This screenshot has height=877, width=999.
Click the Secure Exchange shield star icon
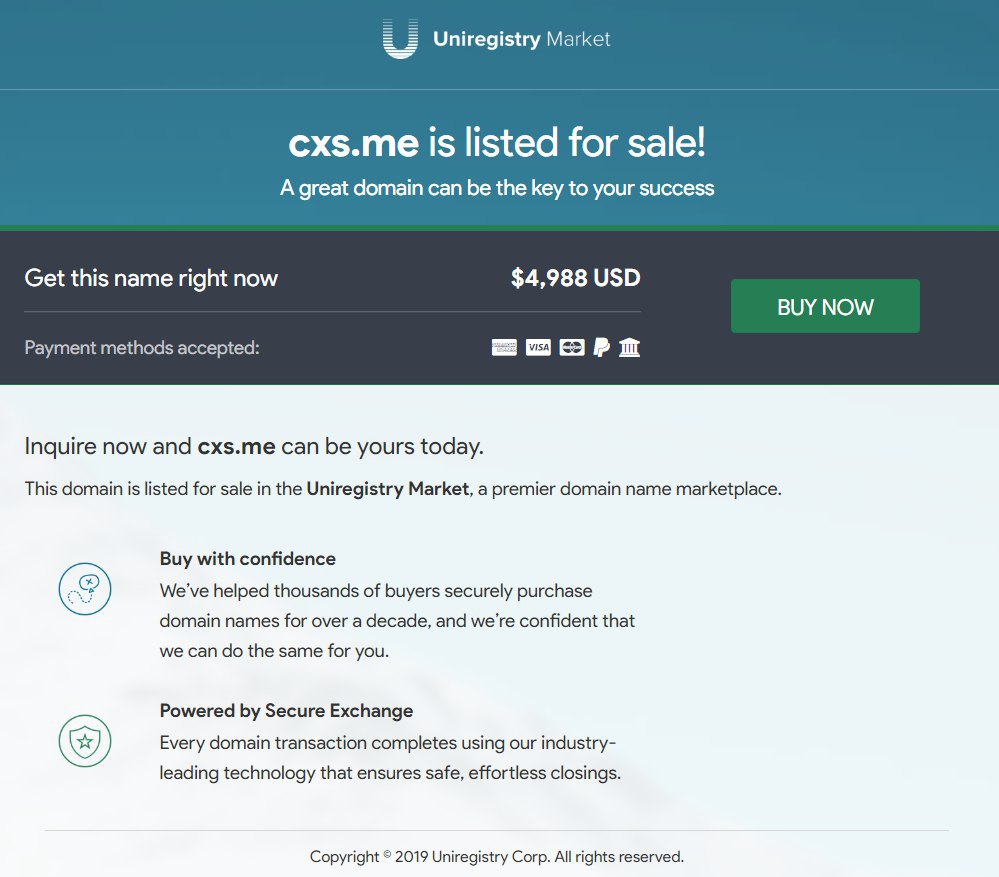point(85,741)
